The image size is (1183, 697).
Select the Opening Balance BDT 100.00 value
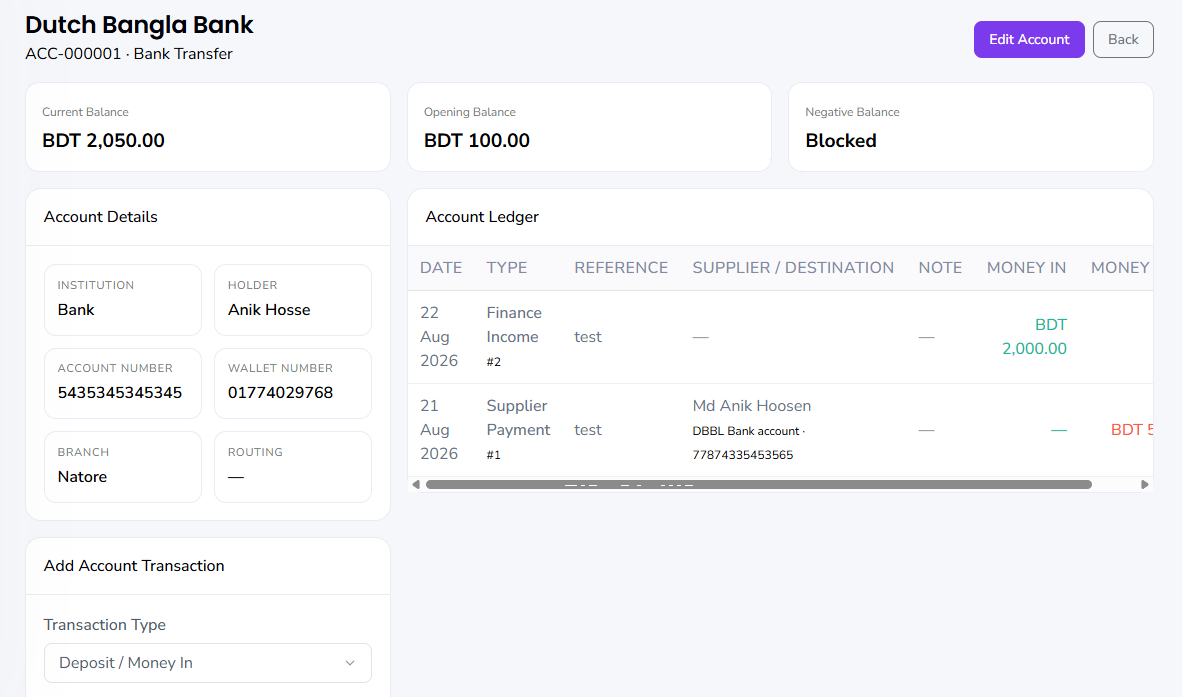[x=477, y=140]
